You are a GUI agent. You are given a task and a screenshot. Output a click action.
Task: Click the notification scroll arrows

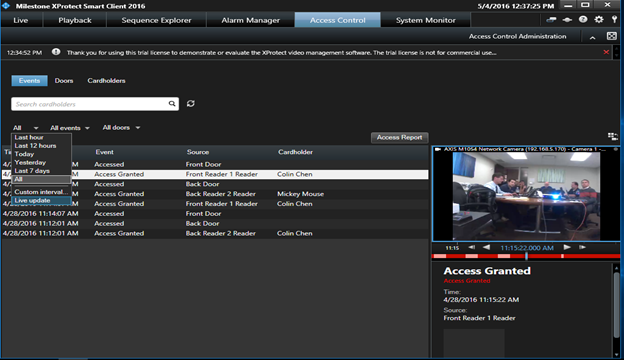point(617,53)
